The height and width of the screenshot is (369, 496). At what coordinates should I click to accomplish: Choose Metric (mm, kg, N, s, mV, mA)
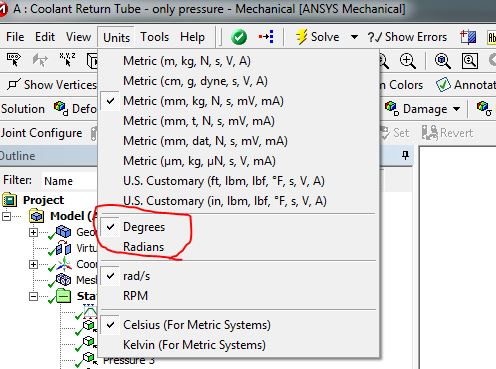pyautogui.click(x=238, y=101)
